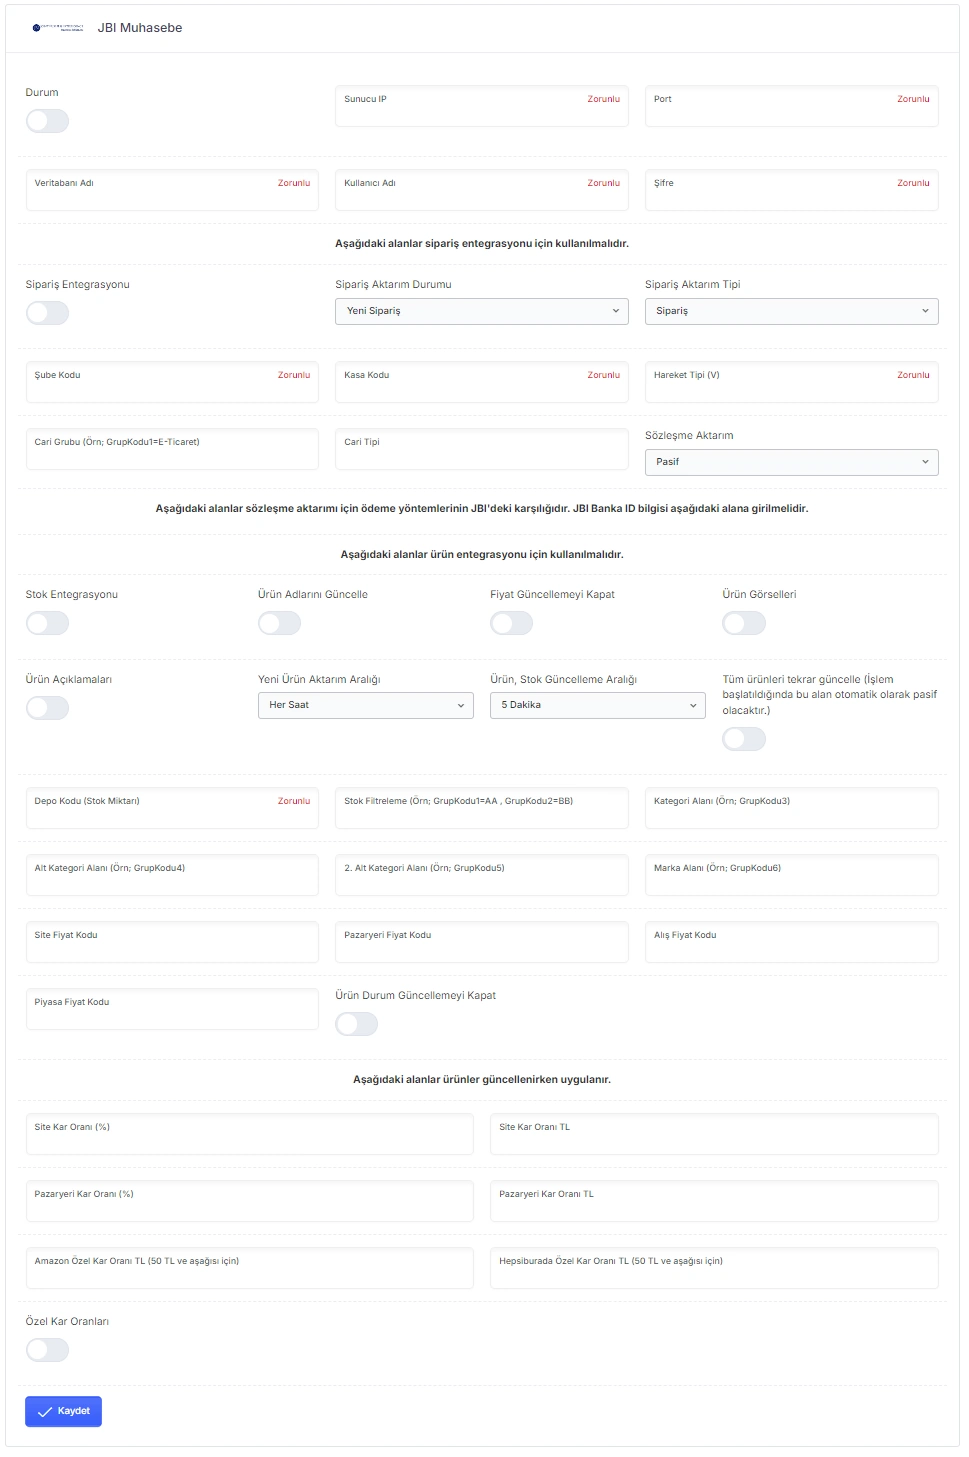This screenshot has height=1457, width=969.
Task: Enable Sipariş Entegrasyonu switch
Action: 47,313
